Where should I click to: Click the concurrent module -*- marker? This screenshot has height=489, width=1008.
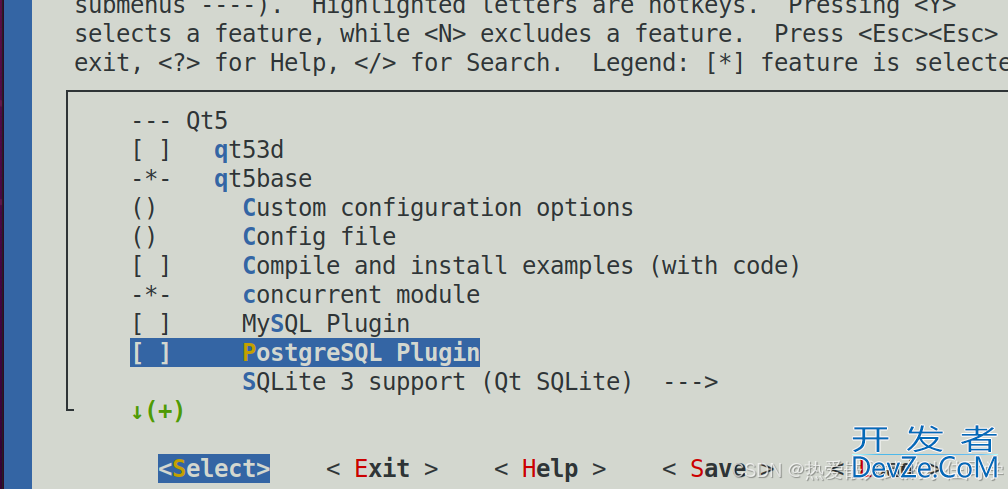coord(151,294)
